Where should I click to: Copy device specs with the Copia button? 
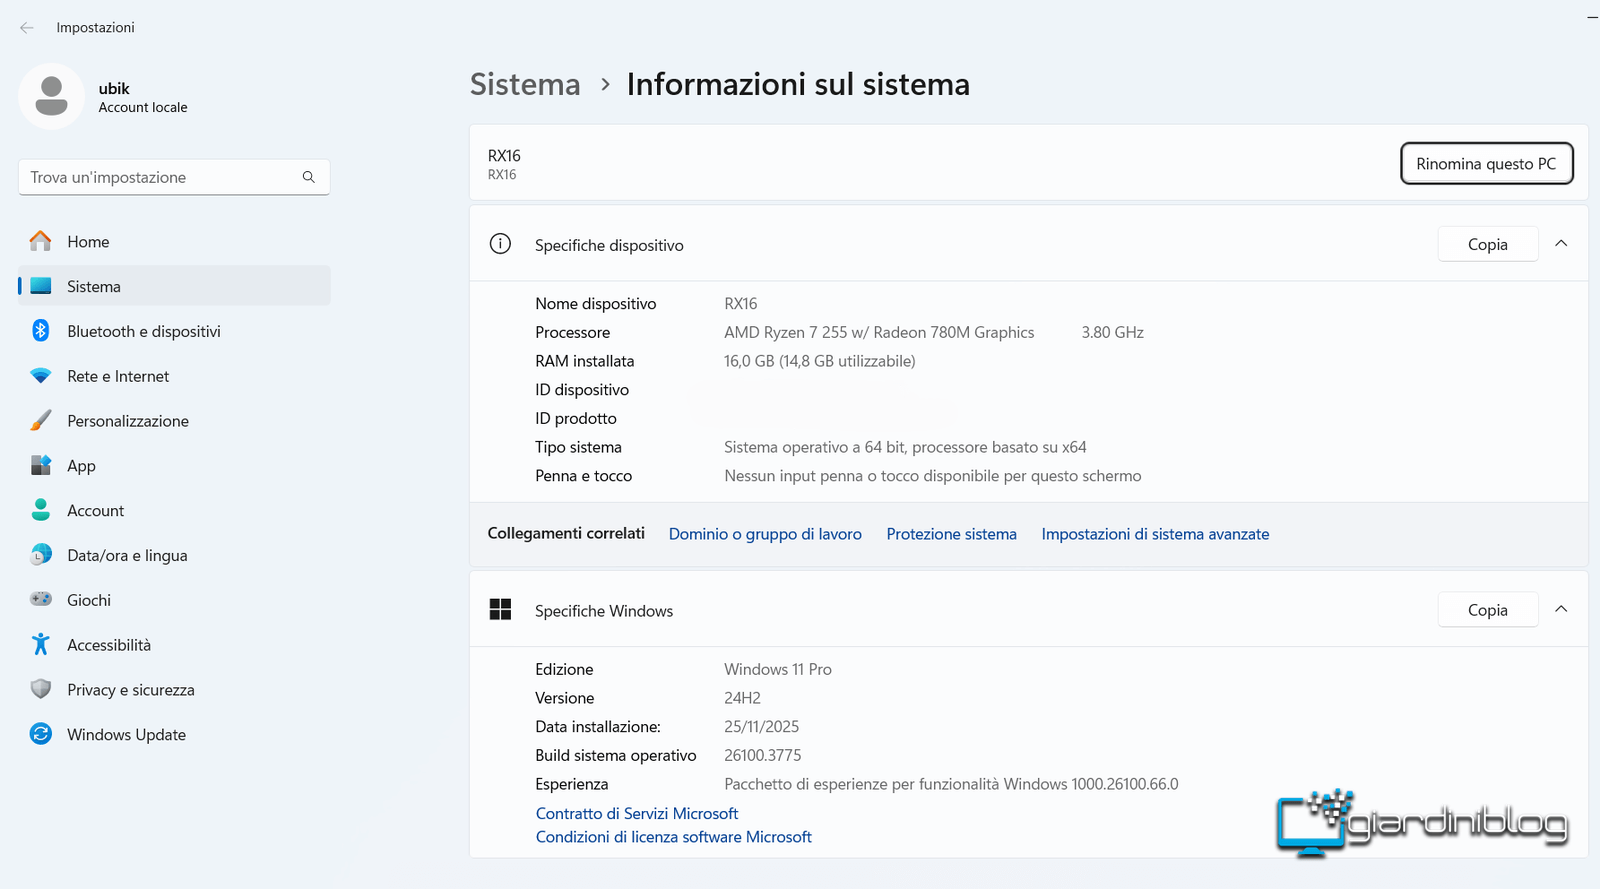tap(1487, 244)
